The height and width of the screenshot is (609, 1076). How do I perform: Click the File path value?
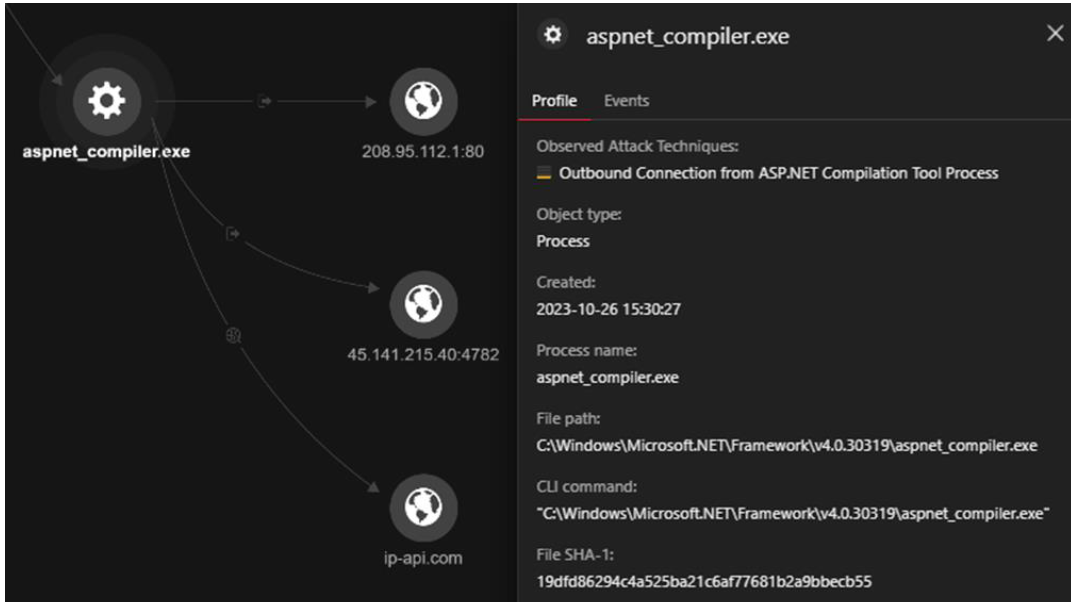(x=786, y=446)
